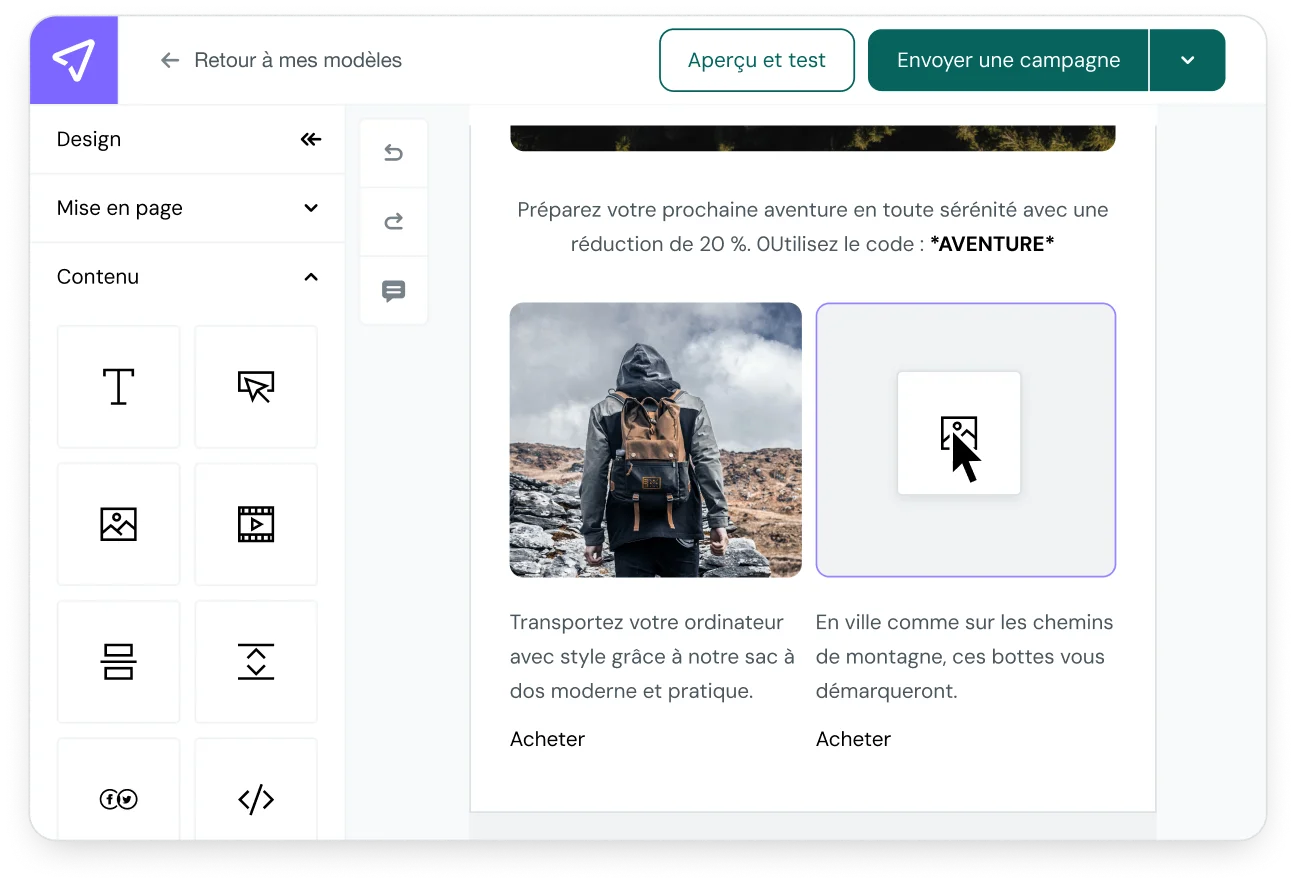Redo the last change
Viewport: 1296px width, 884px height.
click(394, 222)
